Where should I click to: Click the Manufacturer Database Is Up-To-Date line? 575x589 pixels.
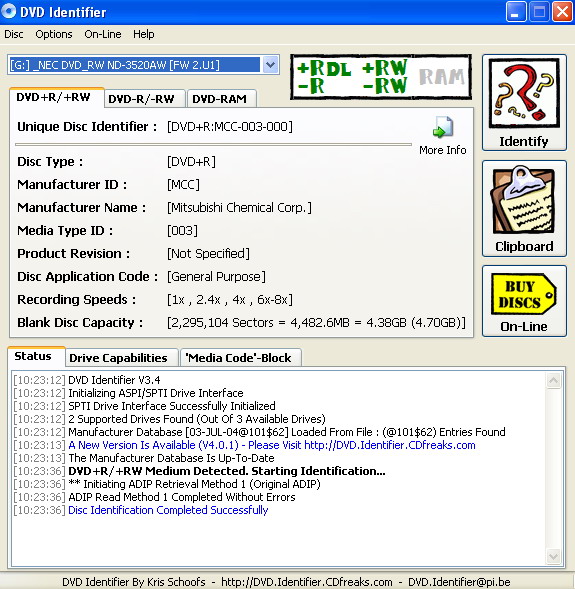(171, 458)
